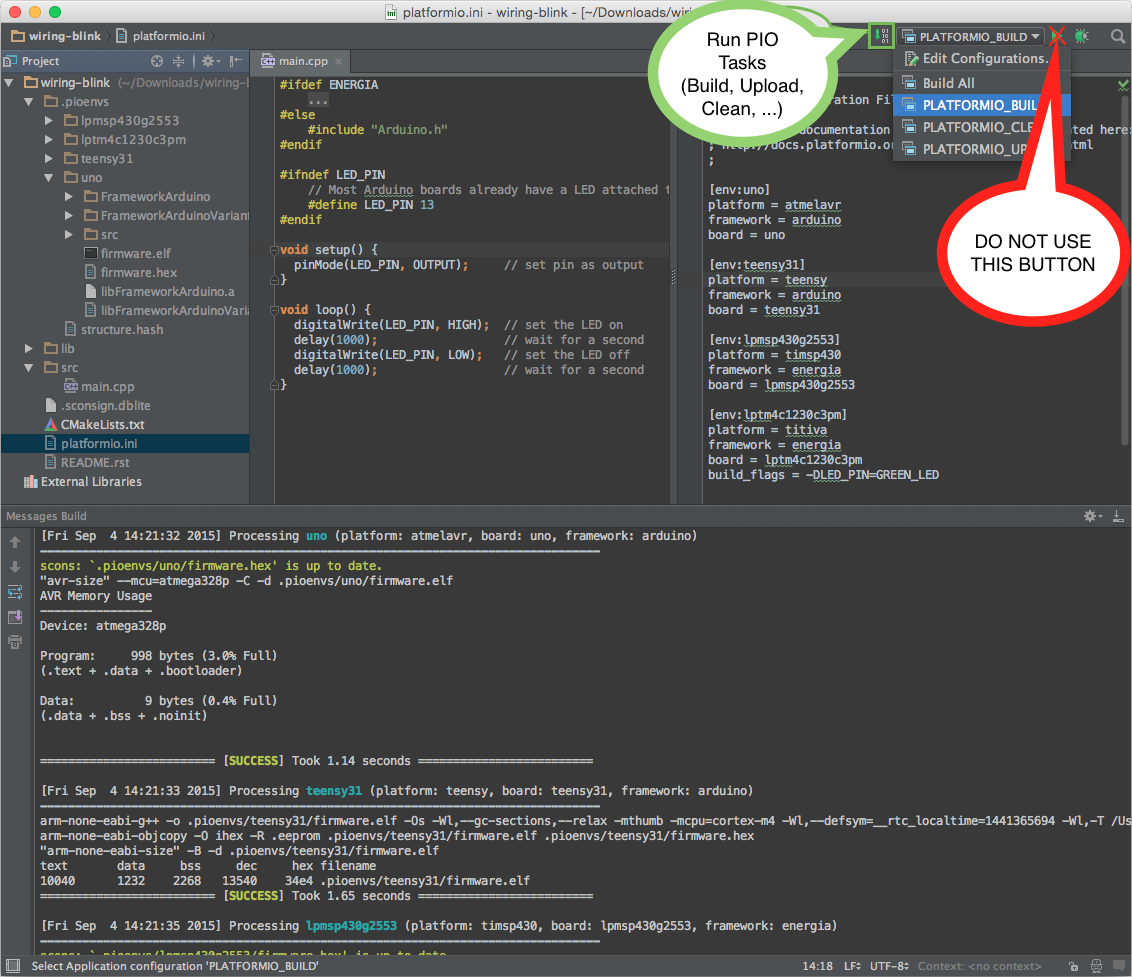Open Messages Build panel gear menu
This screenshot has height=977, width=1132.
click(1092, 516)
